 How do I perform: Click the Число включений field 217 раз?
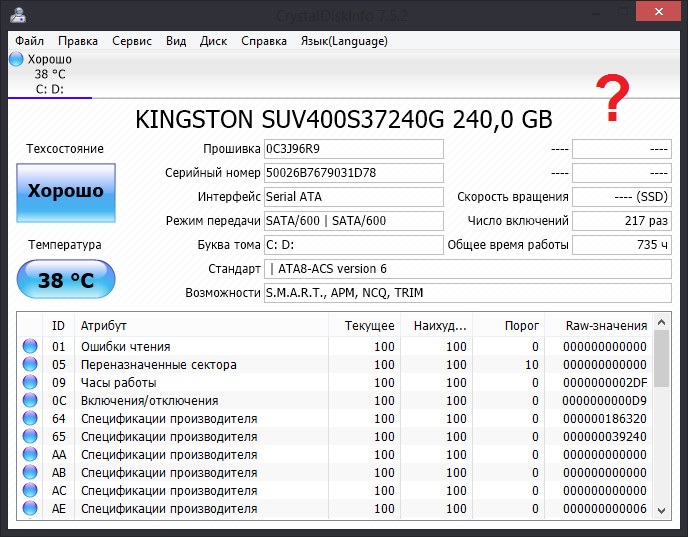pyautogui.click(x=622, y=221)
